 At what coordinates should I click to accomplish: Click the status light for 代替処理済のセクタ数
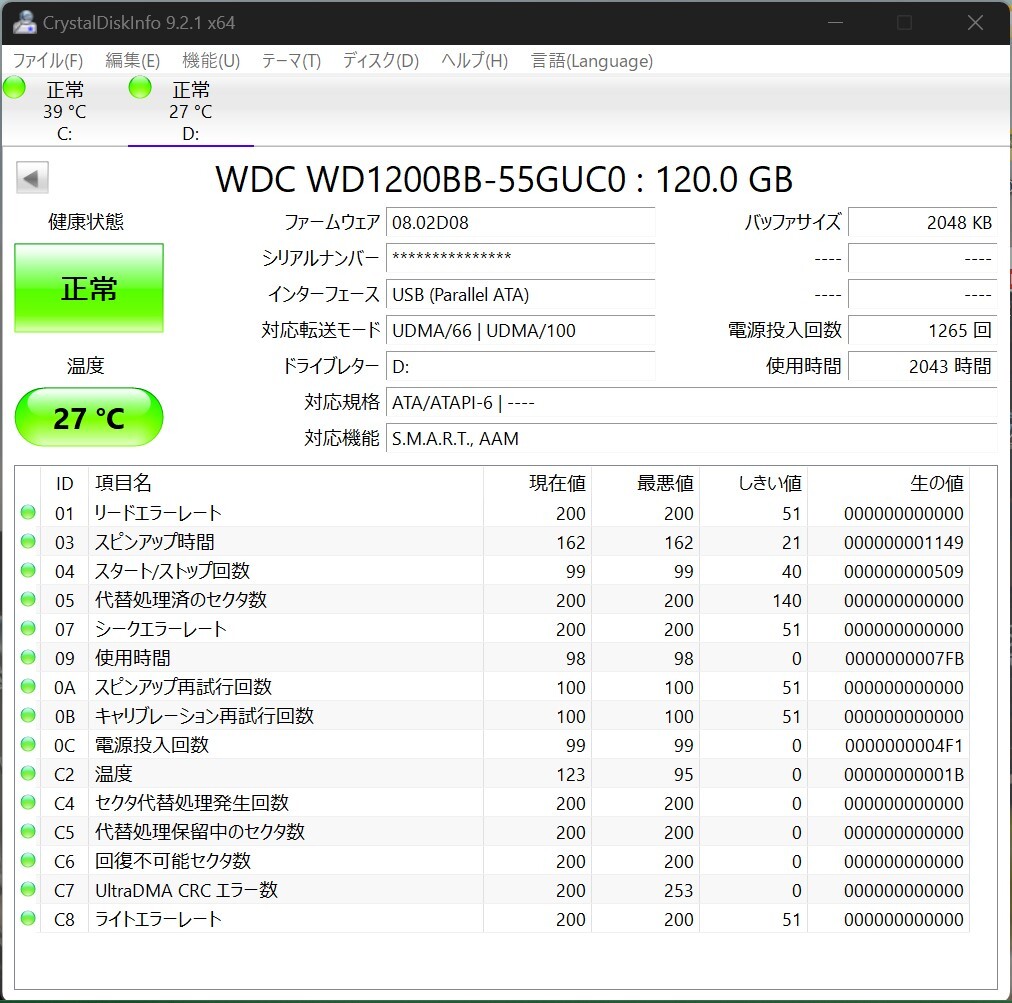pyautogui.click(x=27, y=600)
